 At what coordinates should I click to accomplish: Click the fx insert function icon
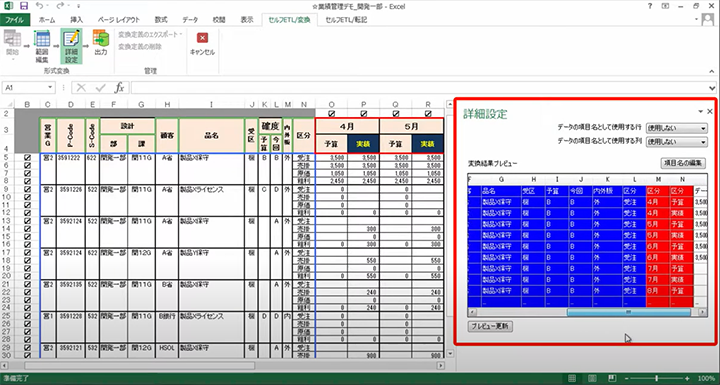pos(119,87)
